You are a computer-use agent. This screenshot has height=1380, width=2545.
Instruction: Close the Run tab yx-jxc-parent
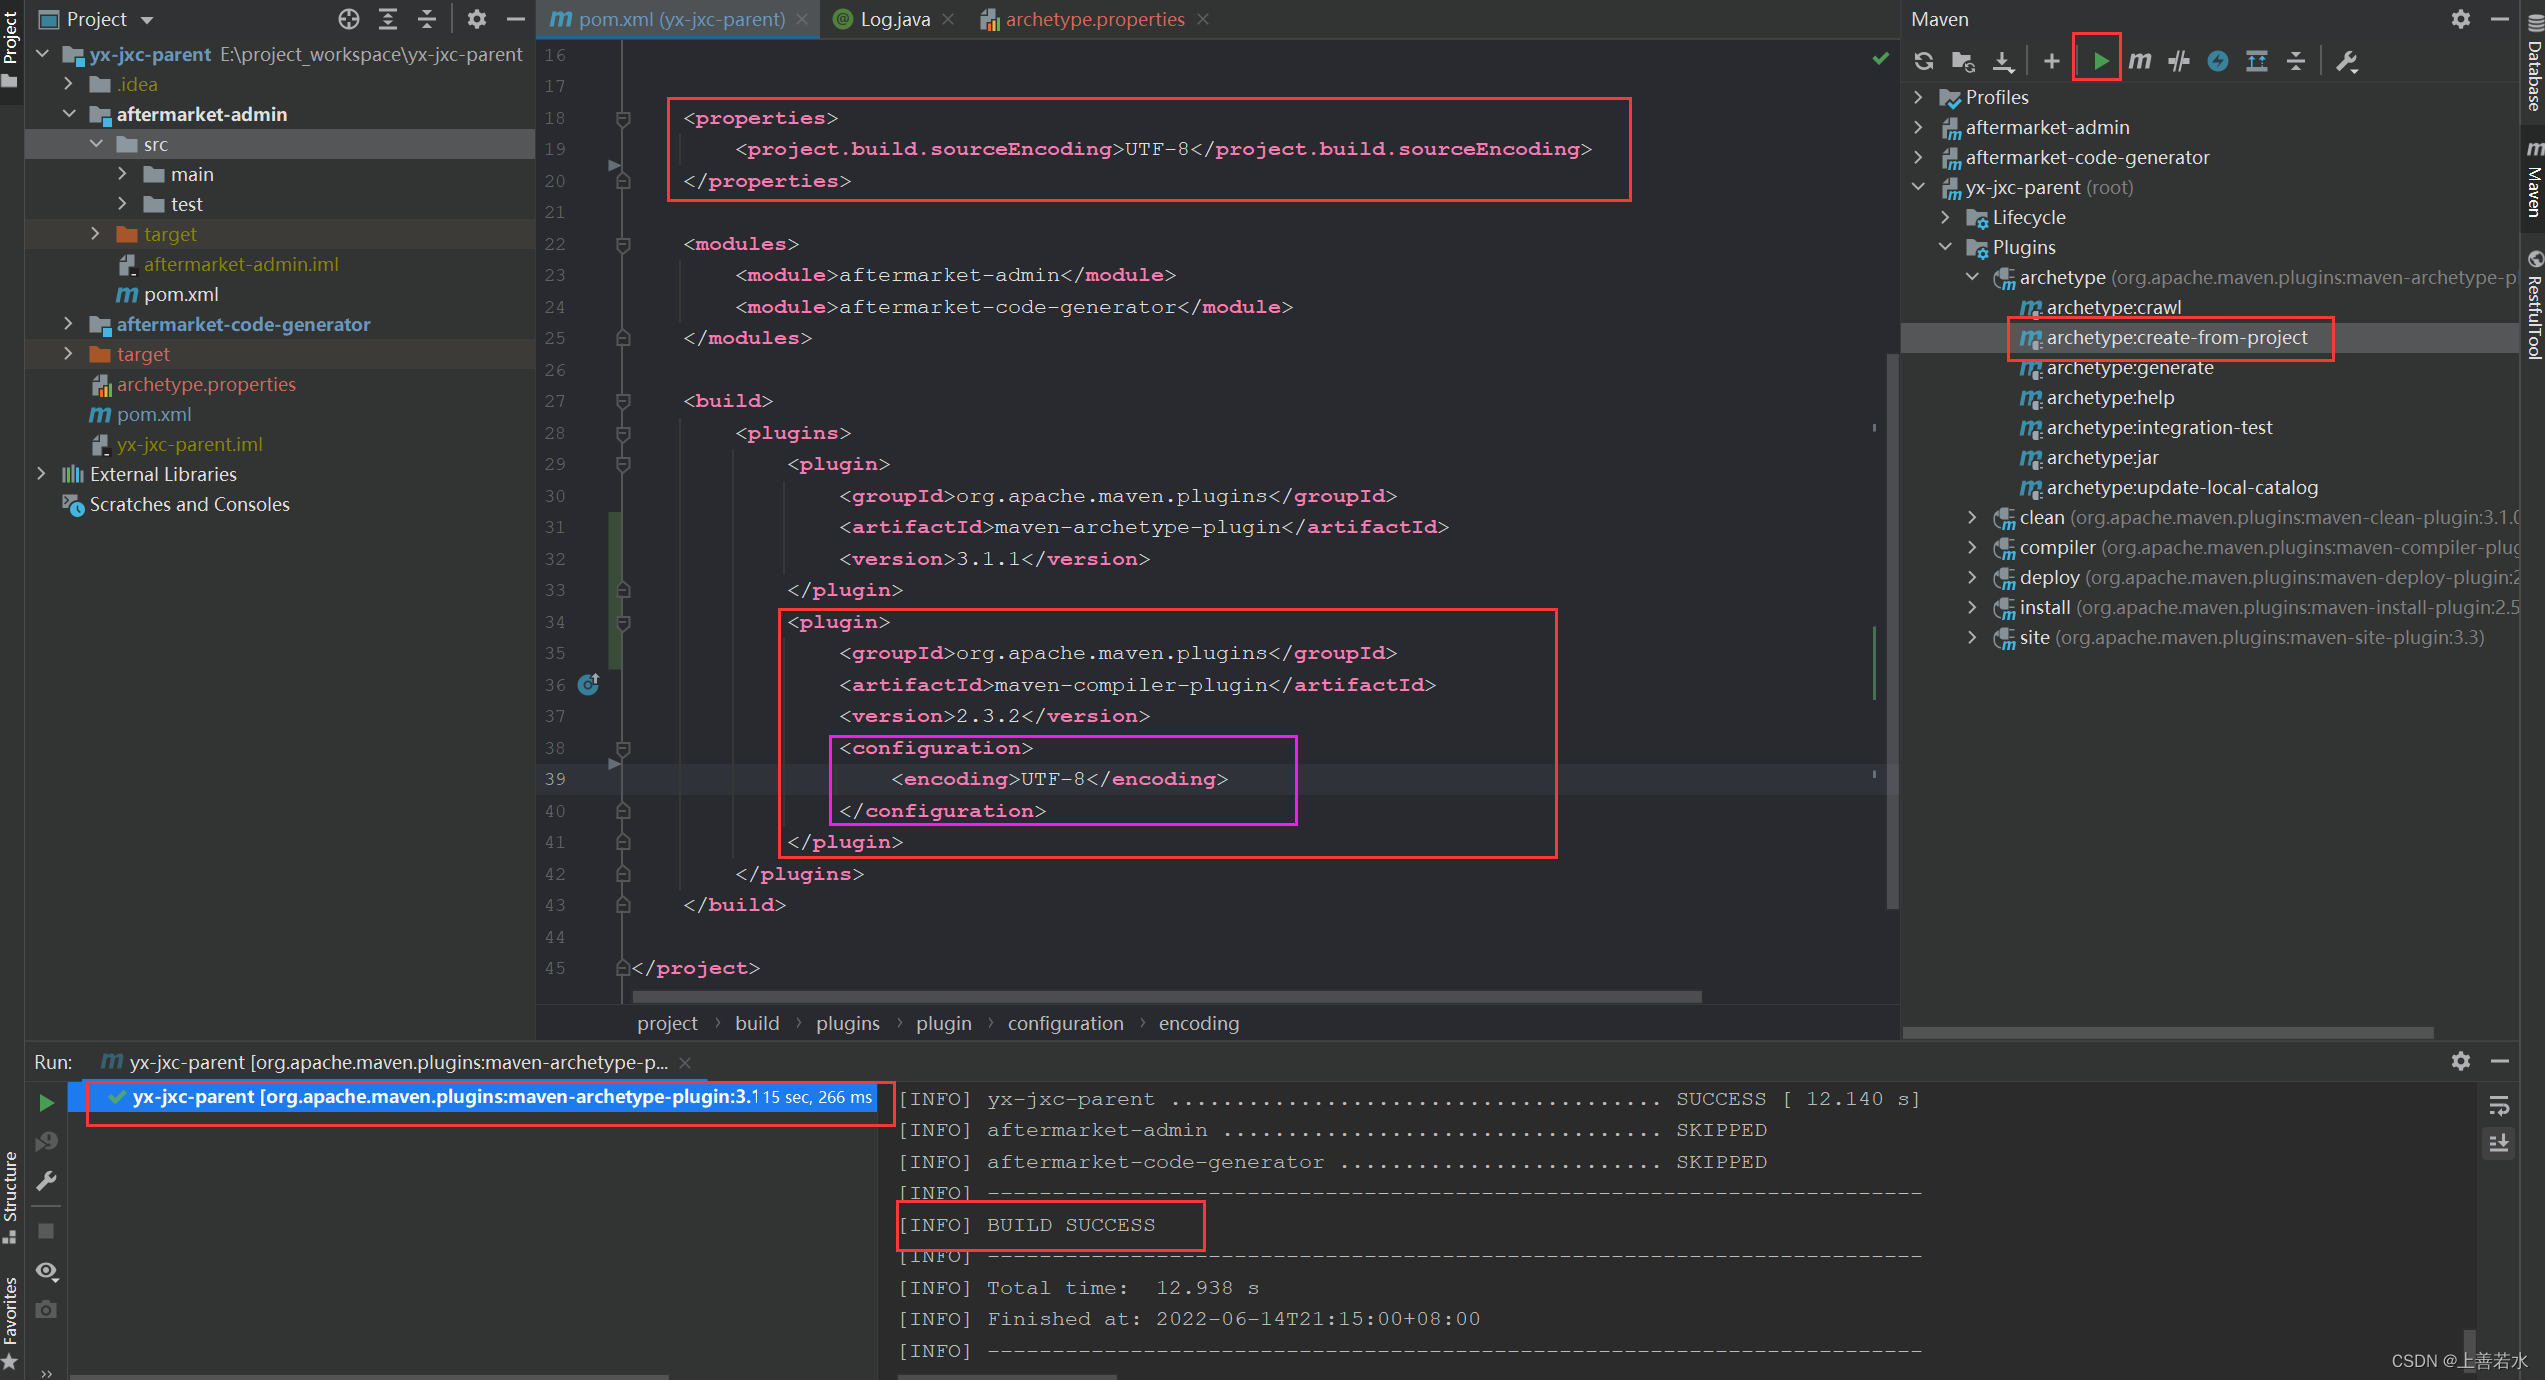tap(685, 1062)
